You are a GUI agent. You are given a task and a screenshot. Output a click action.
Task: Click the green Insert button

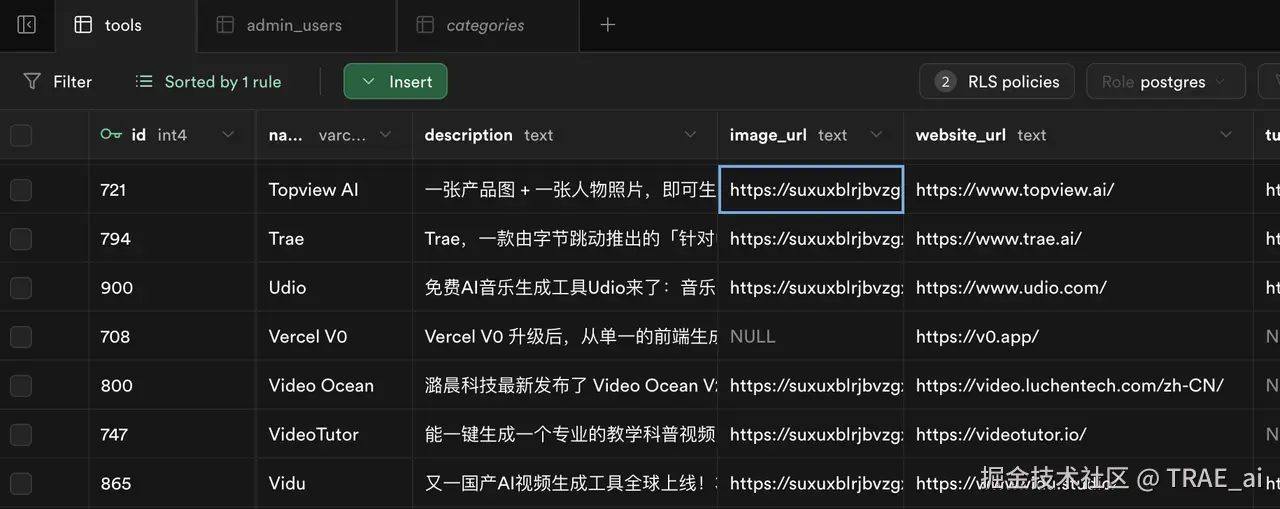click(395, 82)
